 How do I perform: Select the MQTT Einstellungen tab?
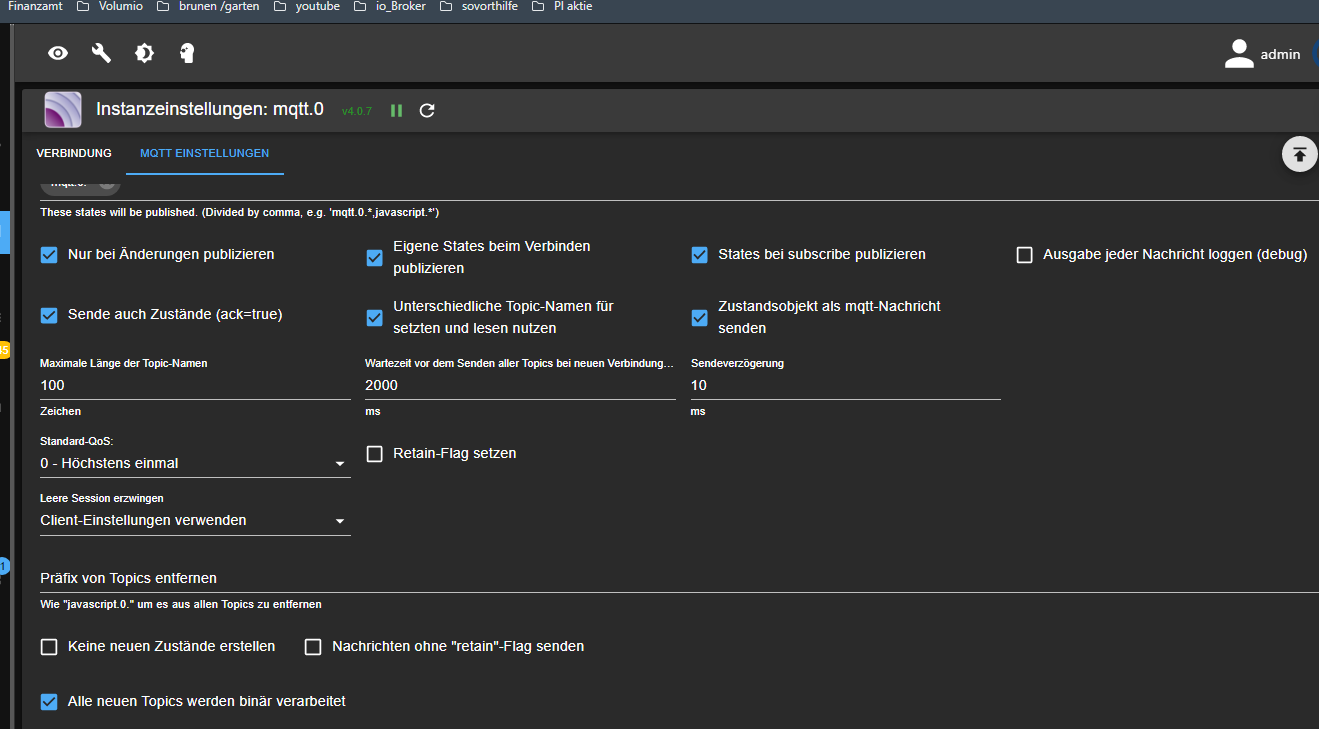tap(205, 153)
